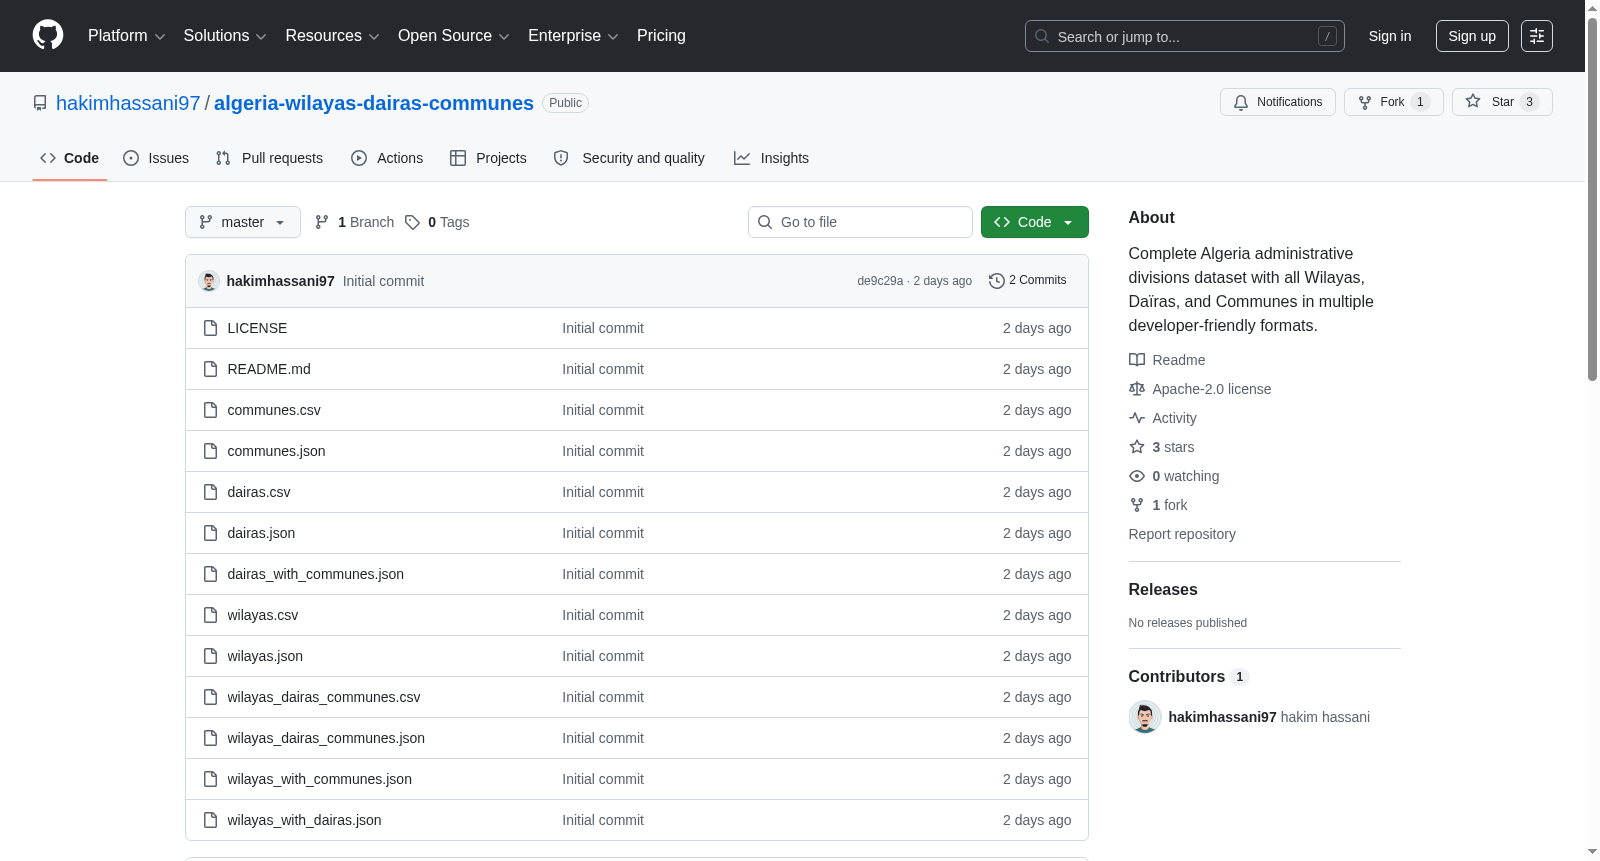
Task: Click the file icon beside wilayas.csv
Action: (210, 615)
